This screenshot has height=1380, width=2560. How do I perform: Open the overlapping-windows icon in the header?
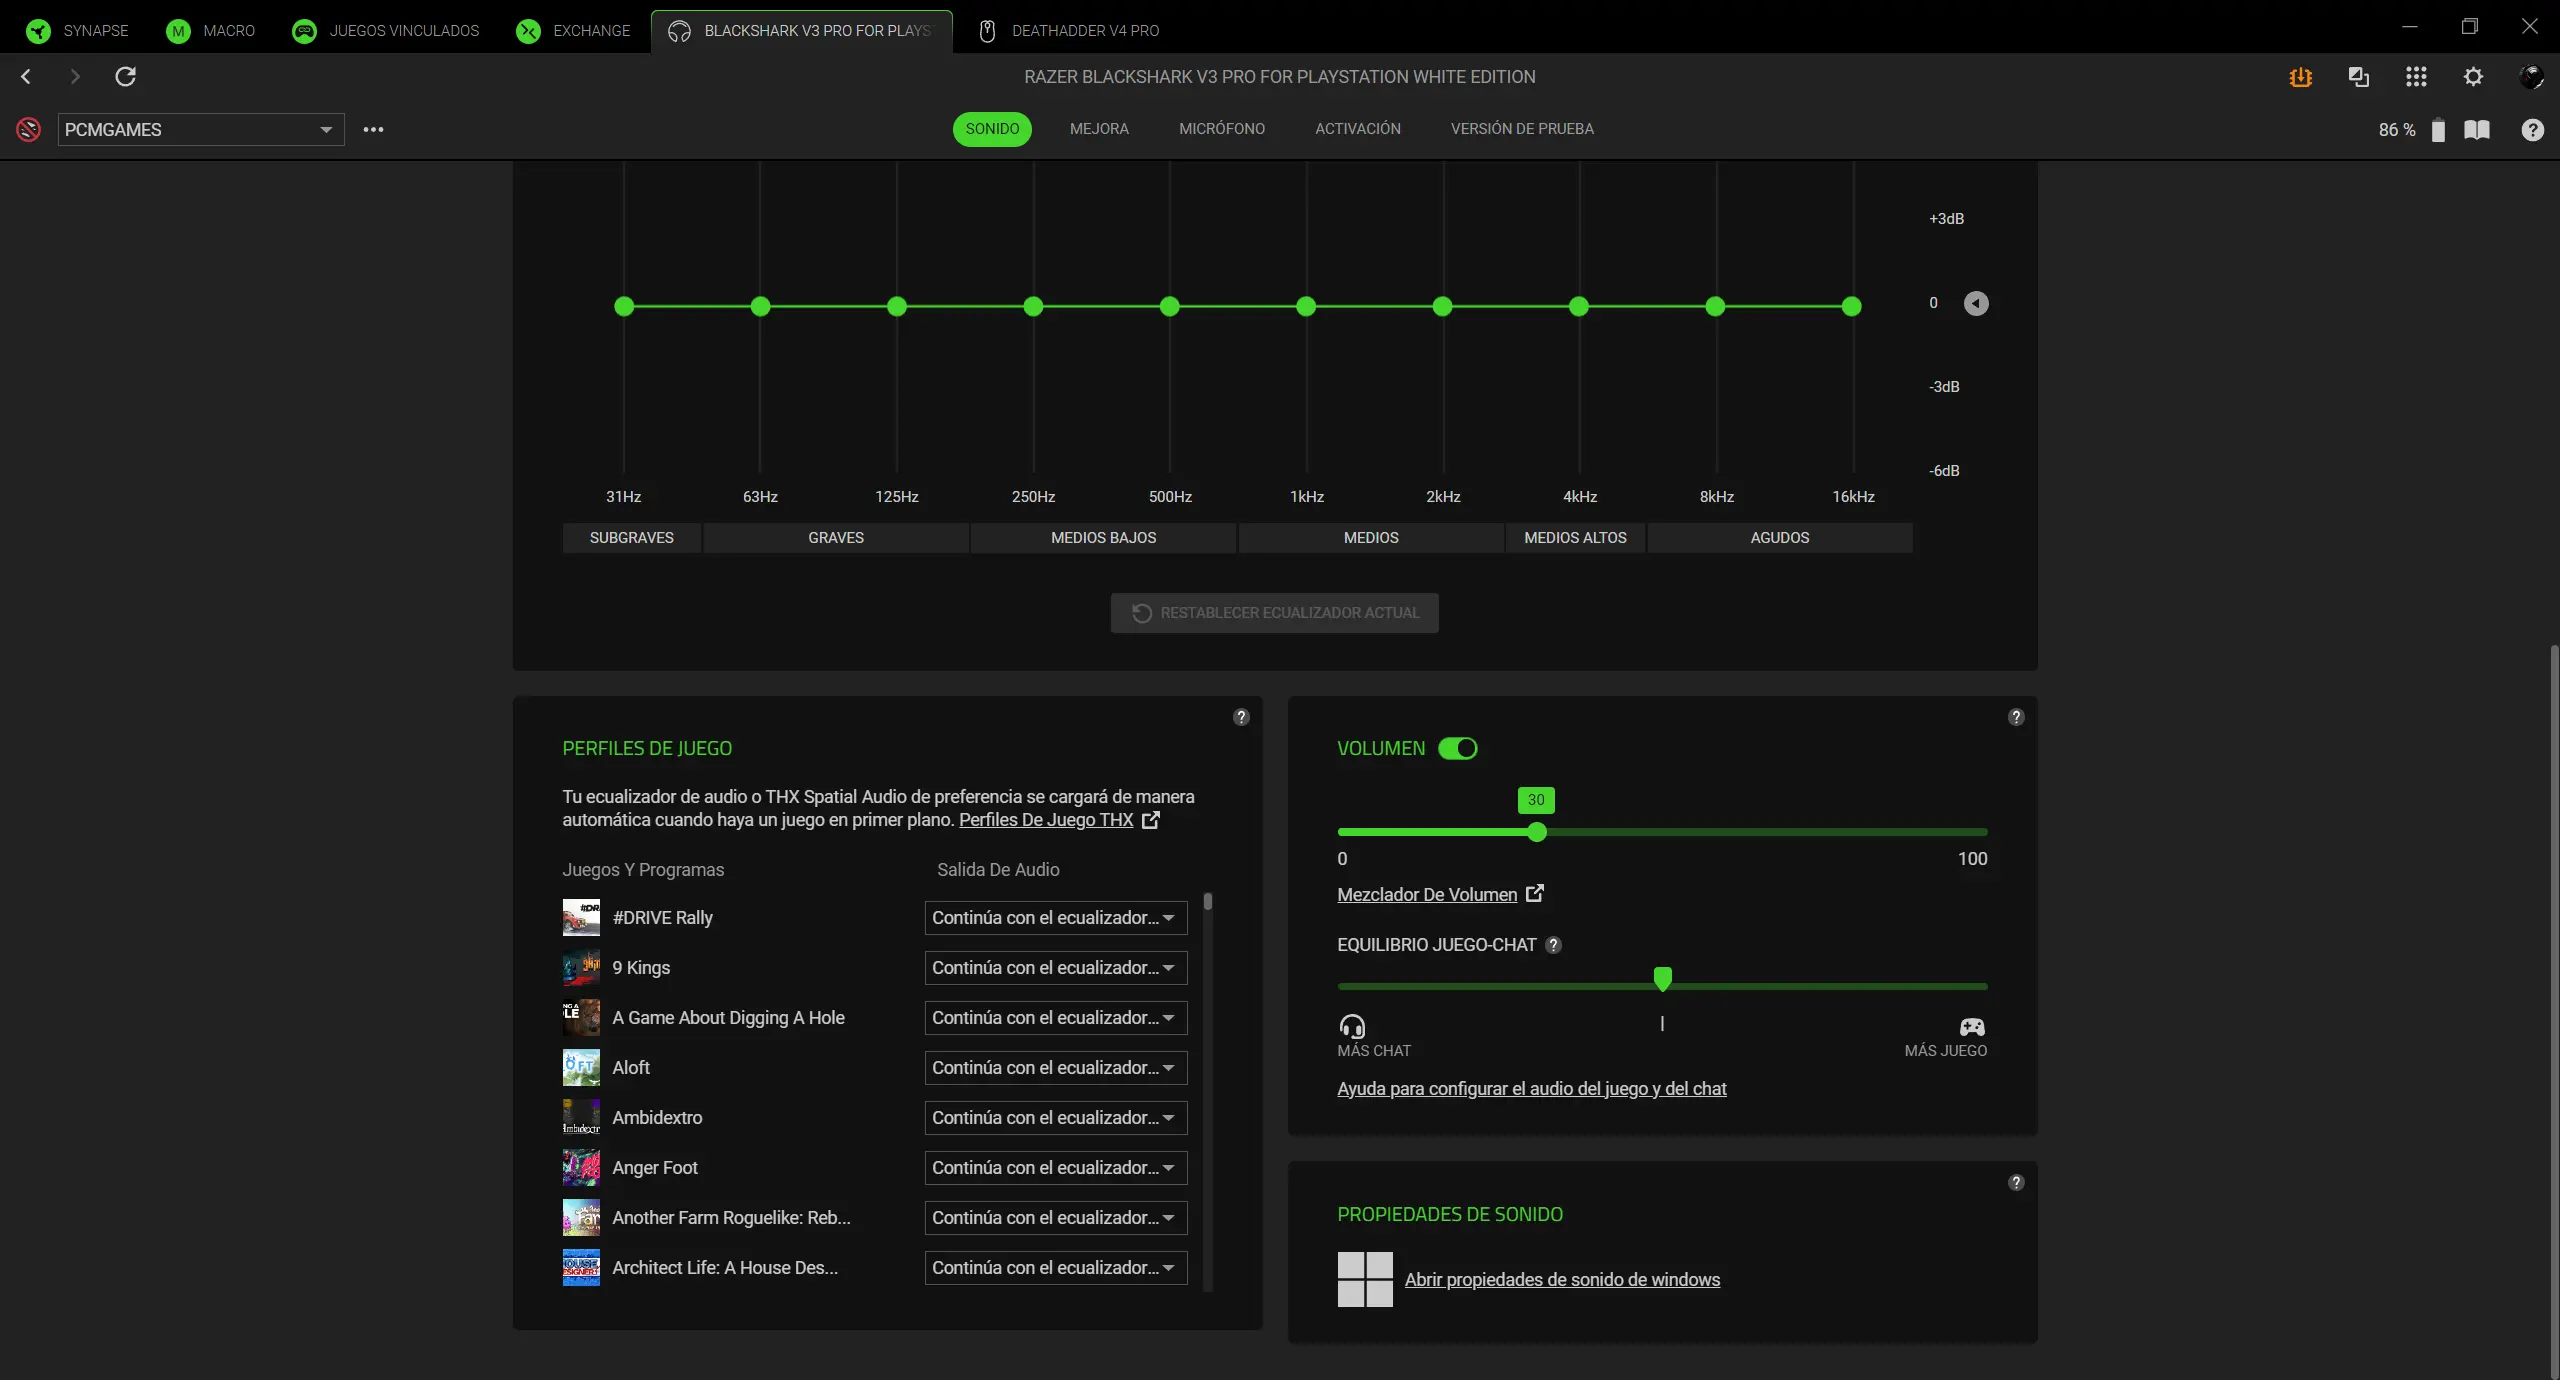(2358, 77)
